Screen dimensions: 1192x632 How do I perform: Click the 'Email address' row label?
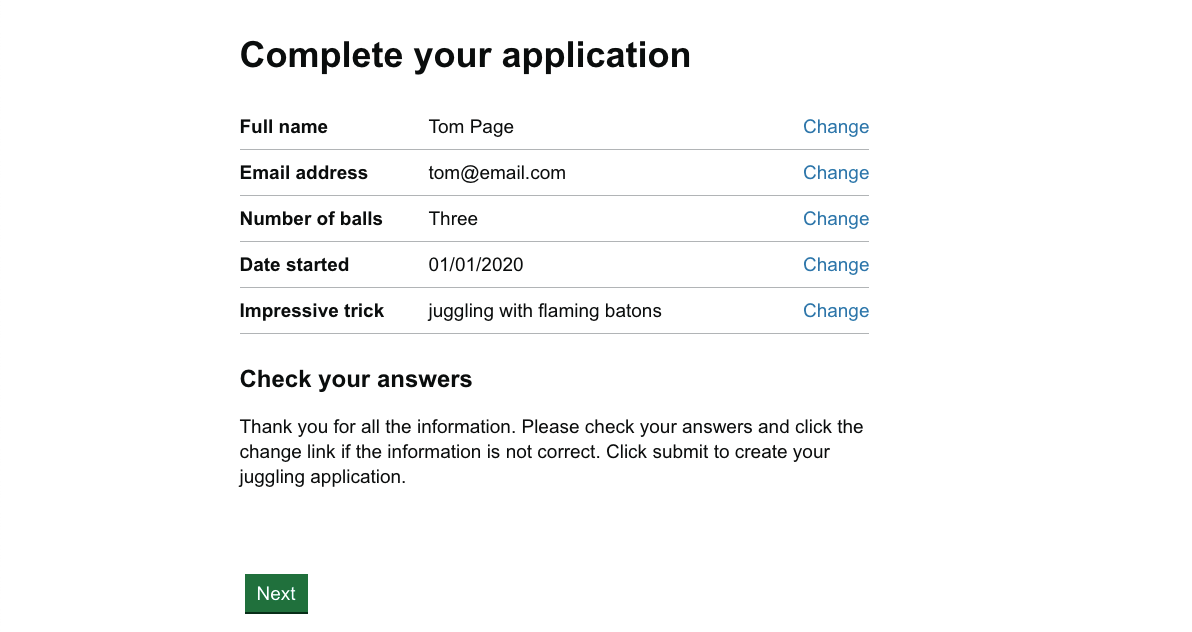click(304, 173)
